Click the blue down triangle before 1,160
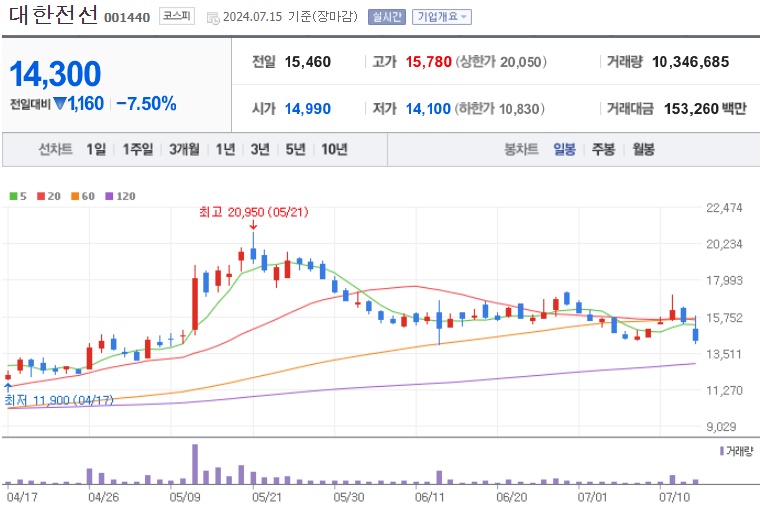 tap(60, 103)
